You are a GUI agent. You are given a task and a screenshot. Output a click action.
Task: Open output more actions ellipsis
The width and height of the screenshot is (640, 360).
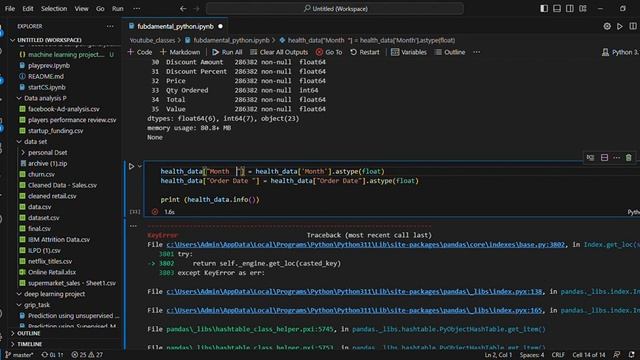(x=133, y=226)
